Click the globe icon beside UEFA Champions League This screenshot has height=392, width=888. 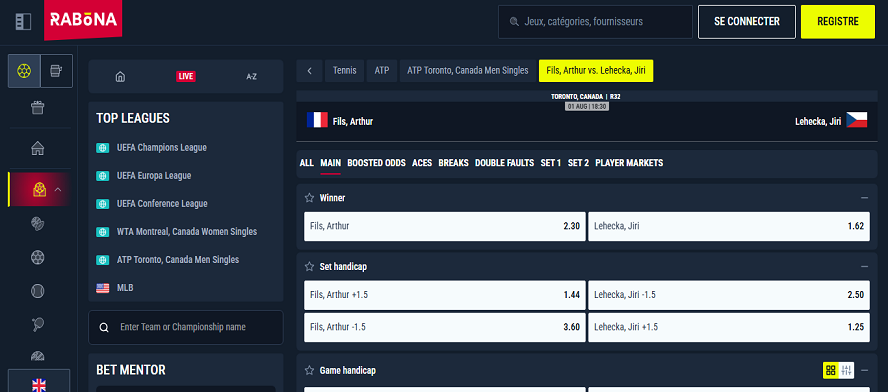(x=103, y=148)
